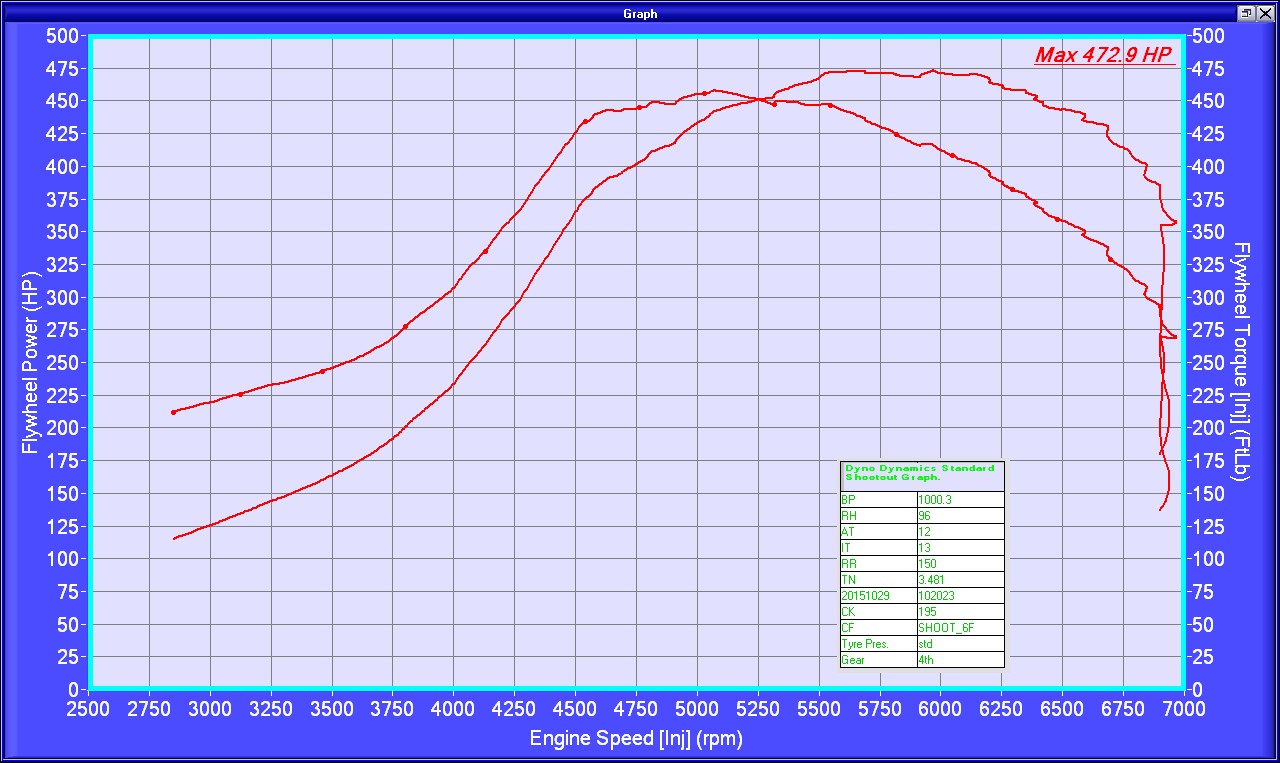Click the 1000.3 value cell

click(960, 500)
